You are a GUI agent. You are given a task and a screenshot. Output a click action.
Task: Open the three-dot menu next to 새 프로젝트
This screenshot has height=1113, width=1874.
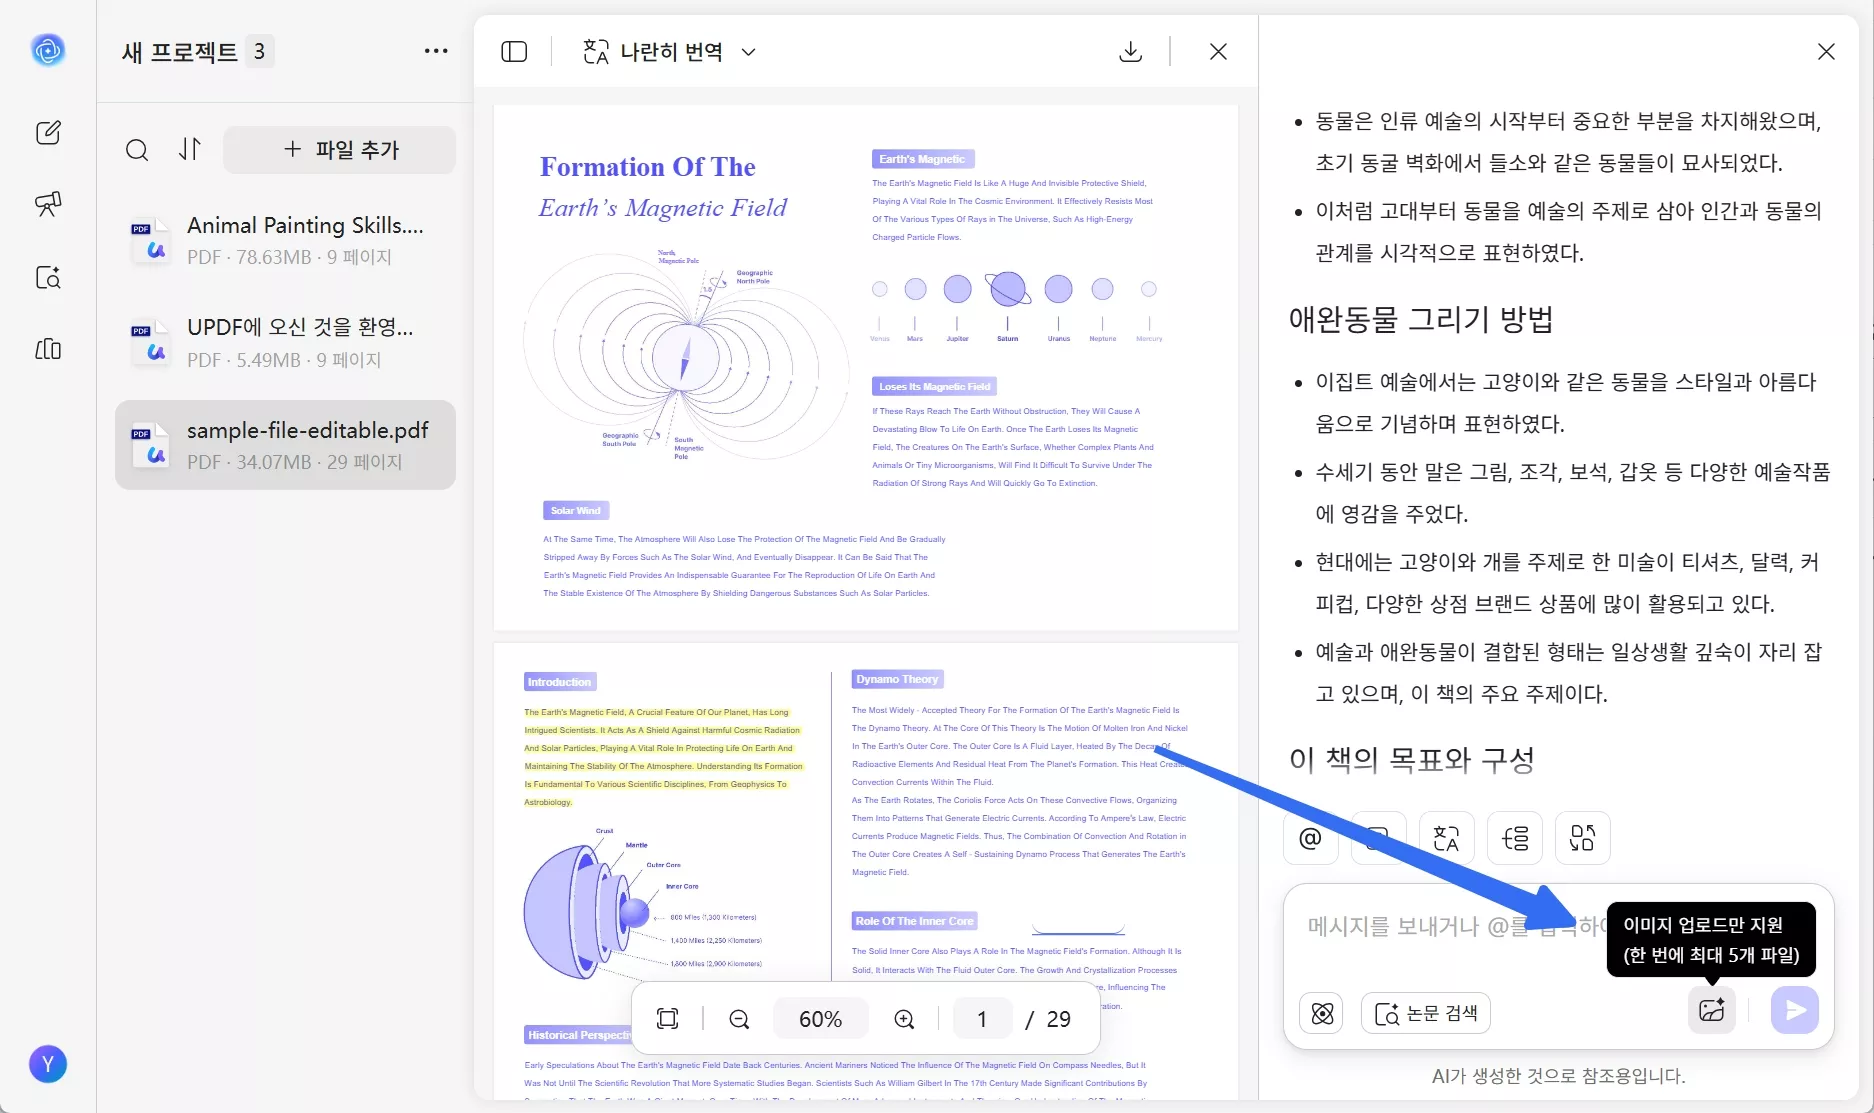pos(436,51)
